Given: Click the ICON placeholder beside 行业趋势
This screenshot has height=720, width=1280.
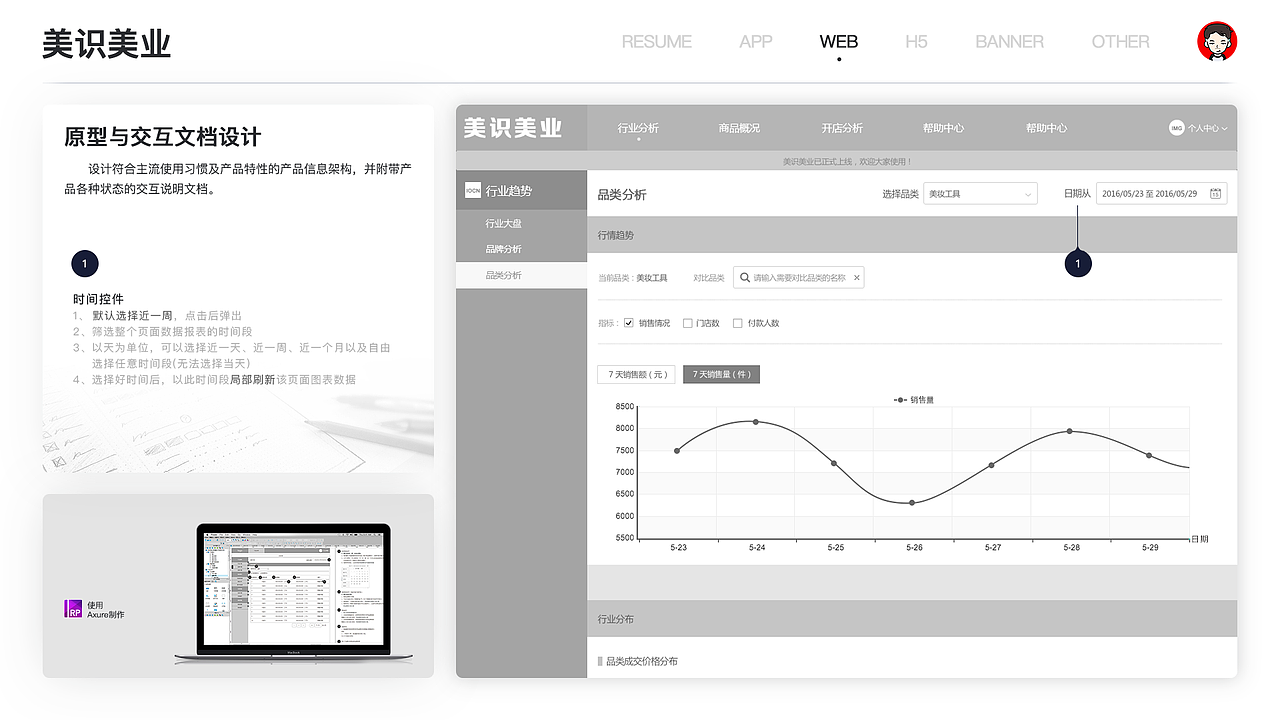Looking at the screenshot, I should click(x=473, y=190).
